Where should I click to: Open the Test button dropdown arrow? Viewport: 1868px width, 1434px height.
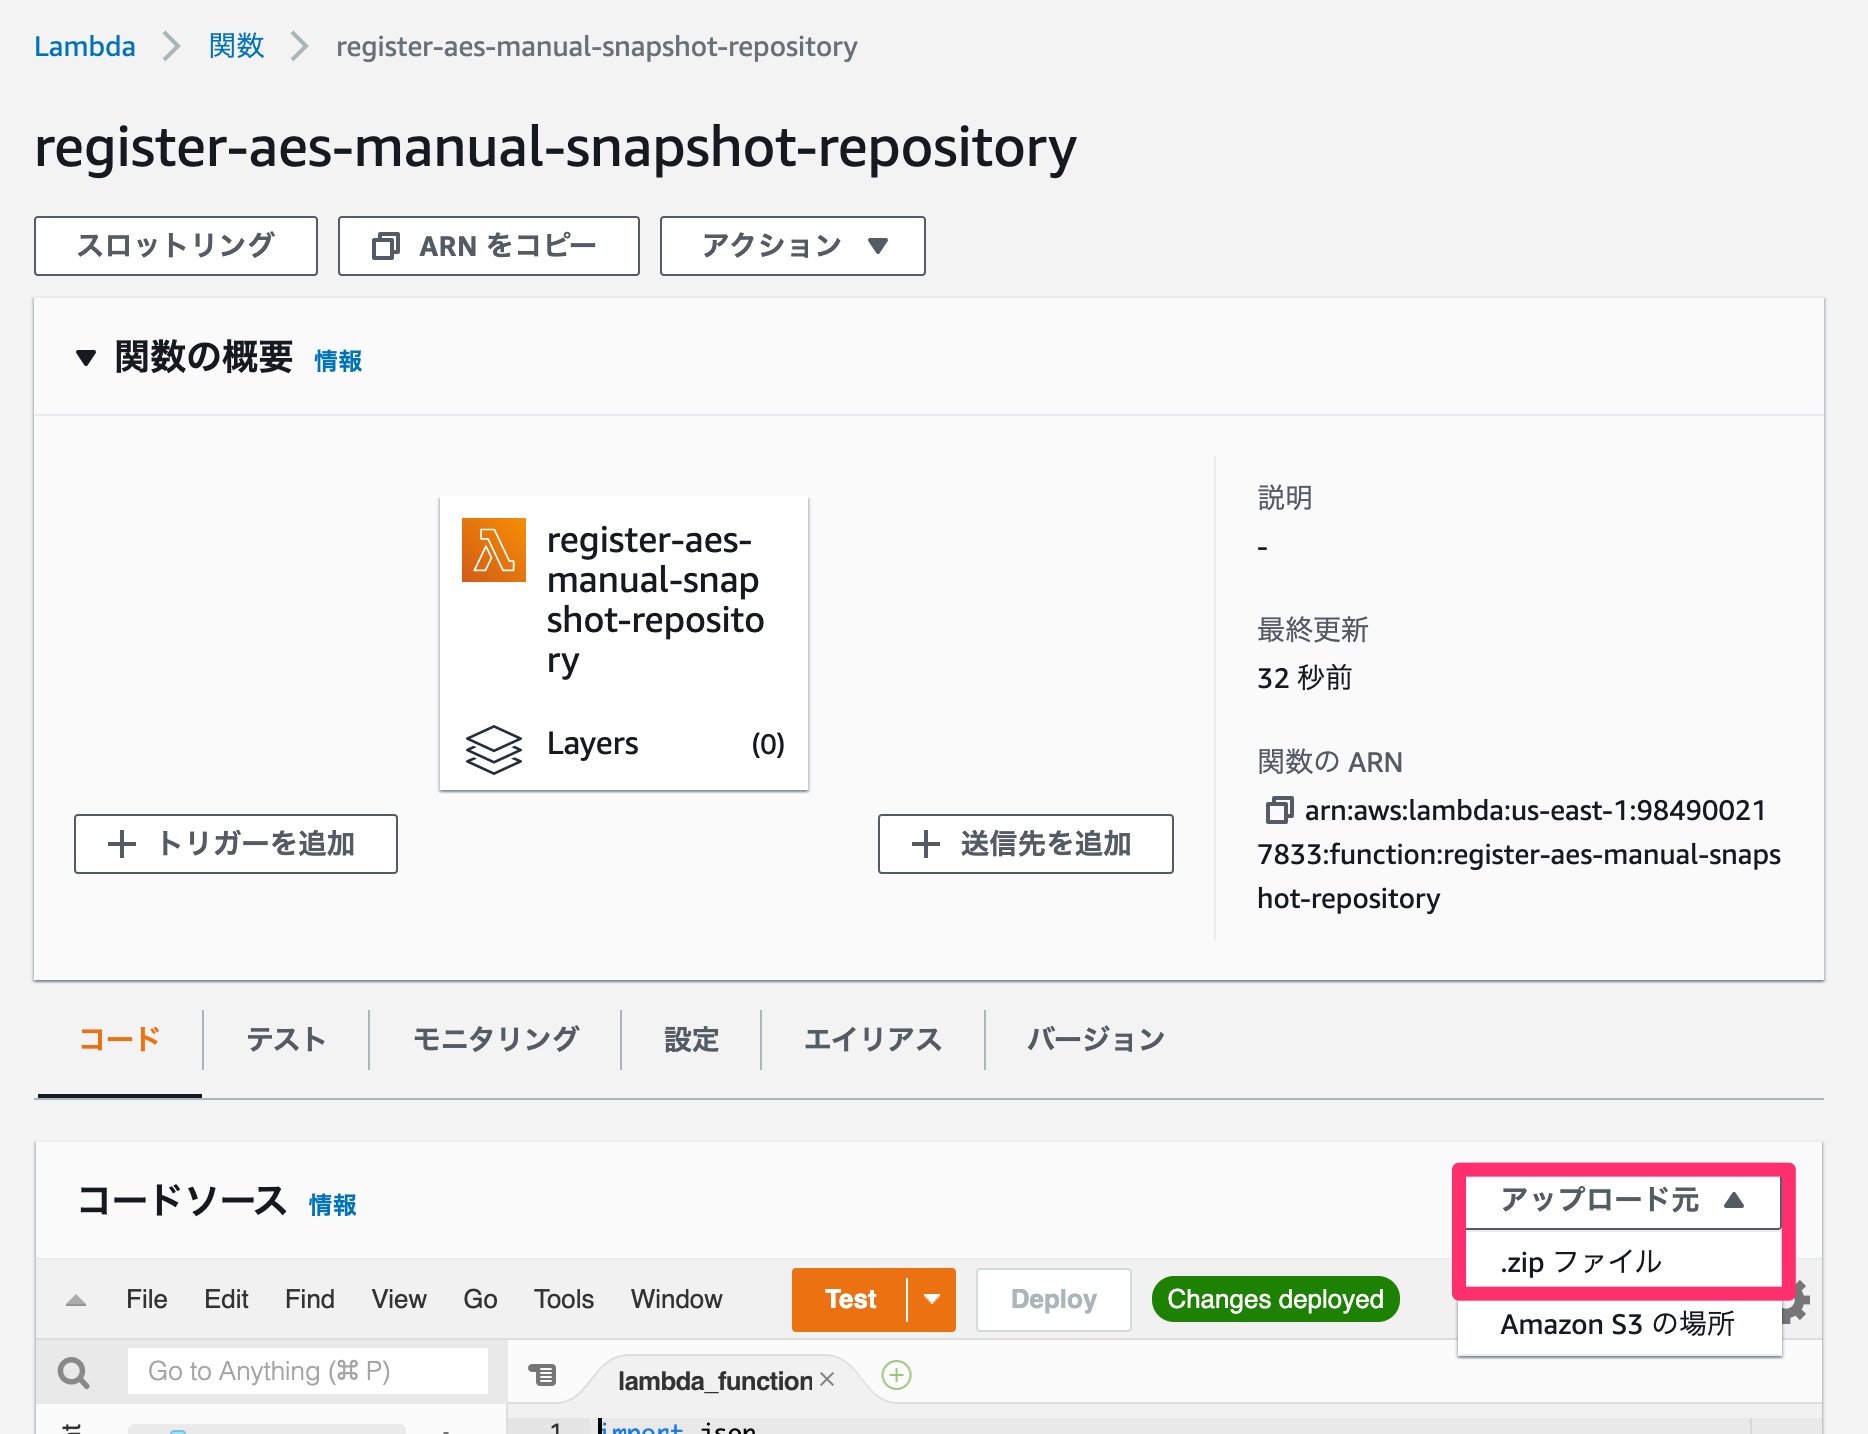(932, 1300)
